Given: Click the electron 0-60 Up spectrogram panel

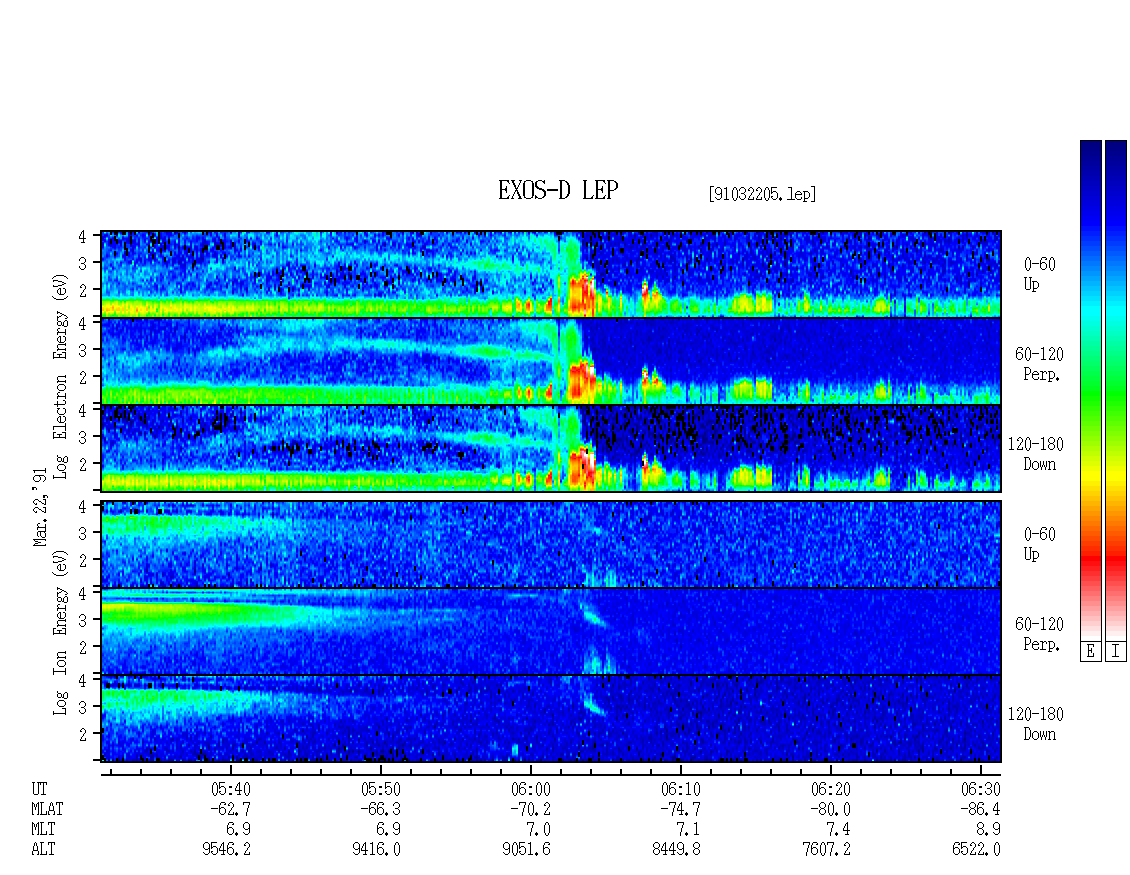Looking at the screenshot, I should click(x=551, y=274).
